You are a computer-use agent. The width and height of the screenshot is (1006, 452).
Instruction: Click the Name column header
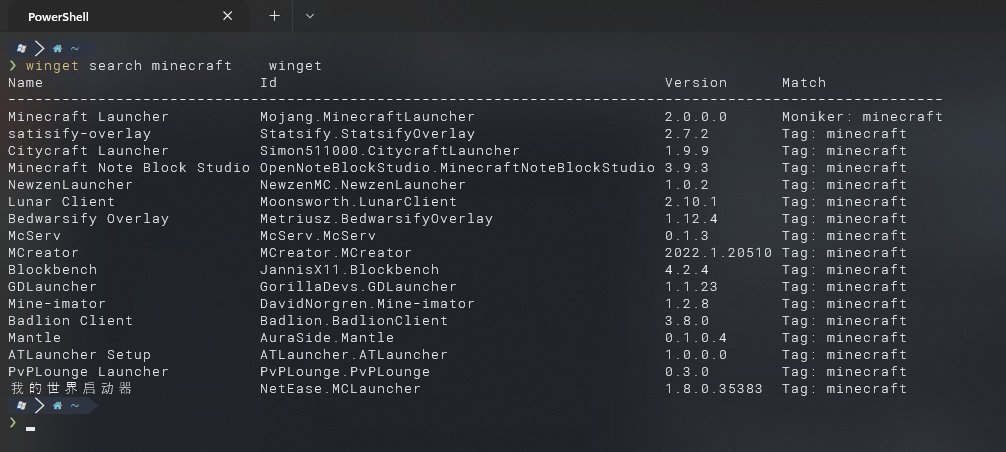[26, 83]
